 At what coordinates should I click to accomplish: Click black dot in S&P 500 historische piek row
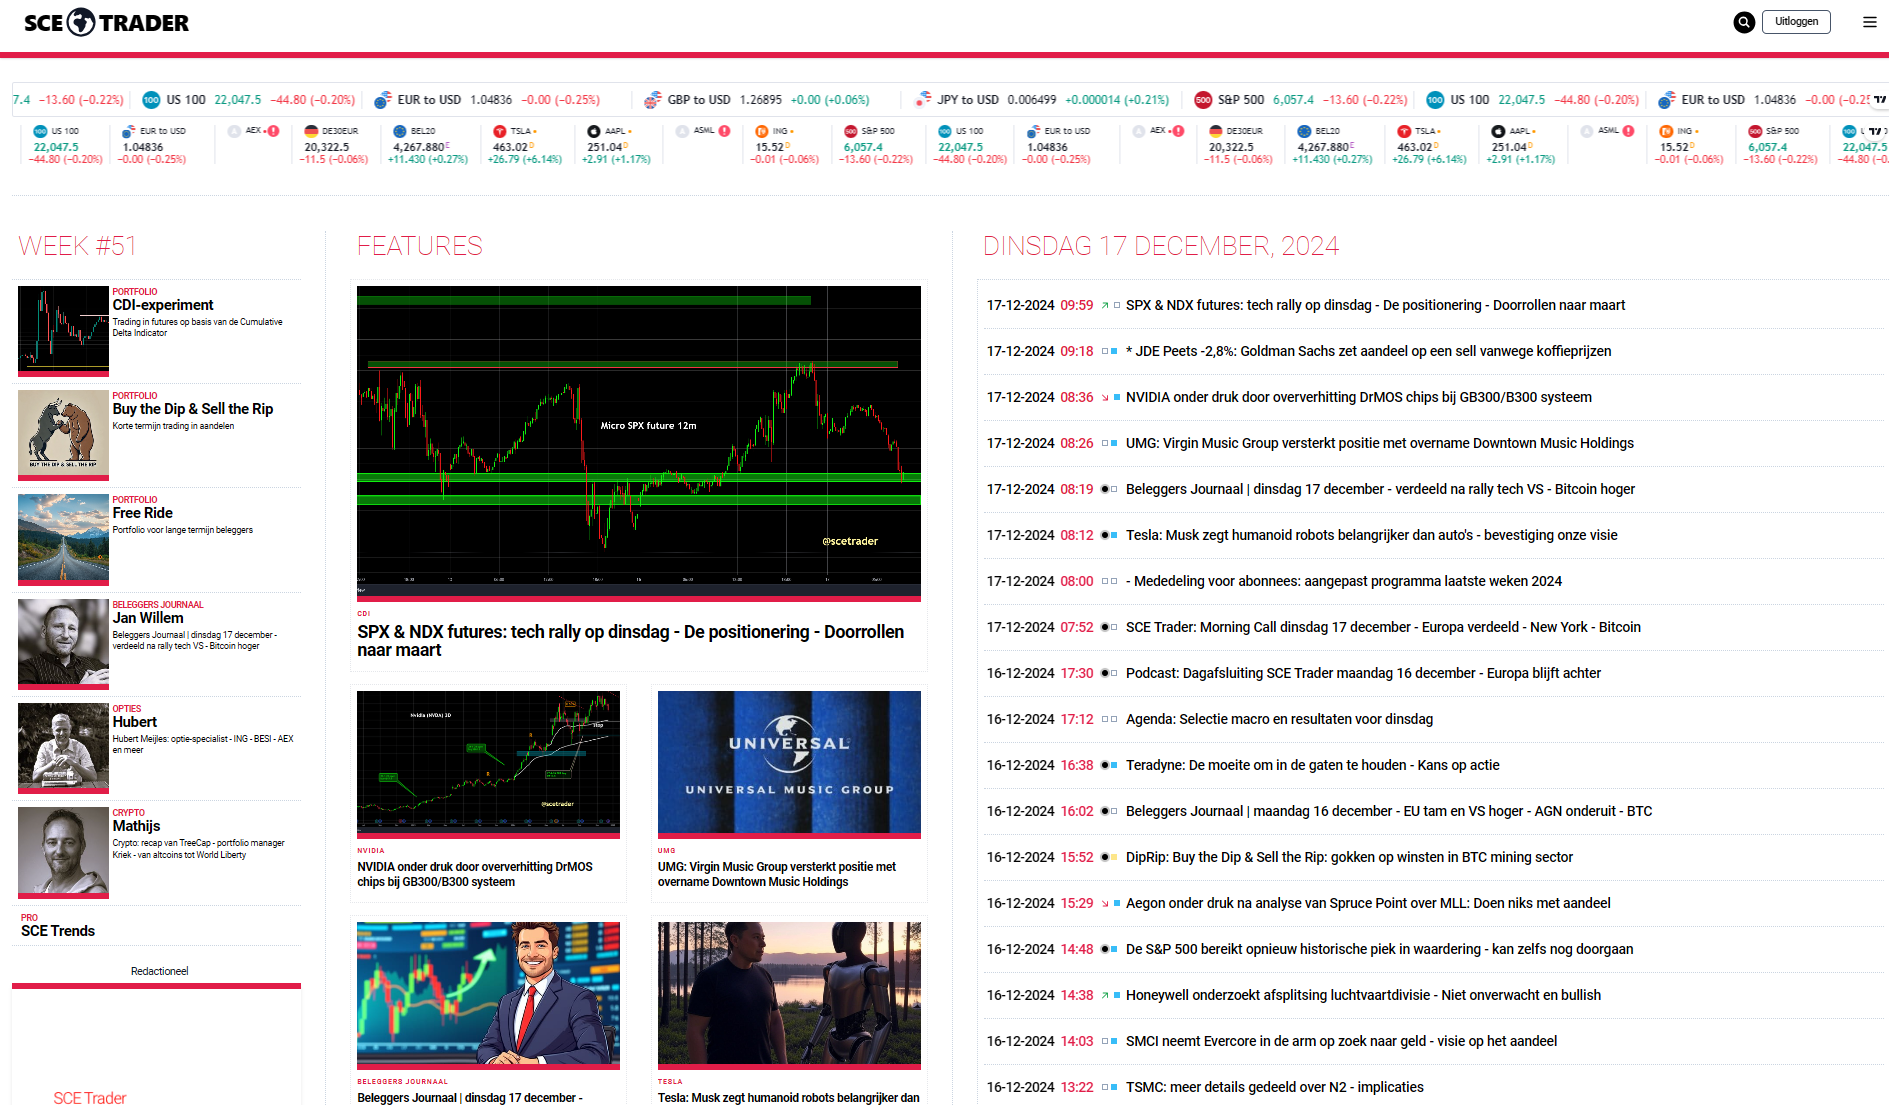click(x=1105, y=950)
